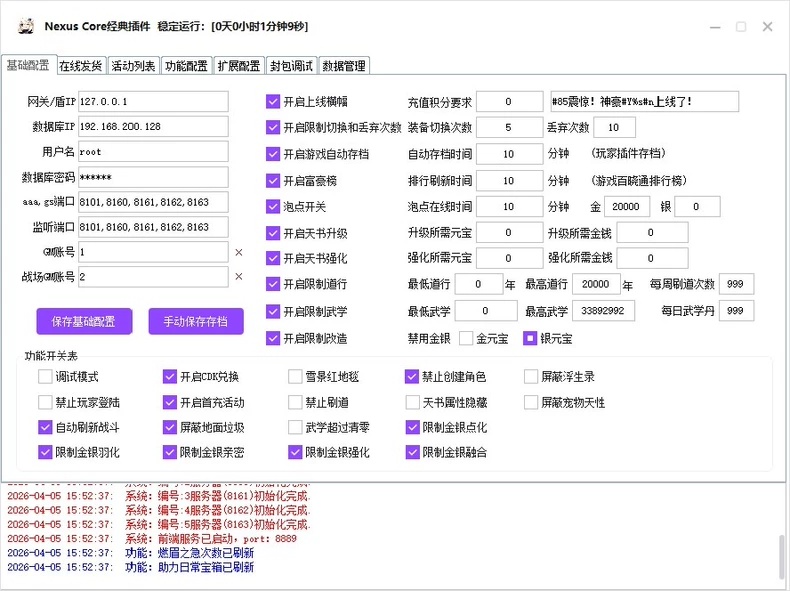
Task: Clear the GM账号 field with its X icon
Action: point(239,252)
